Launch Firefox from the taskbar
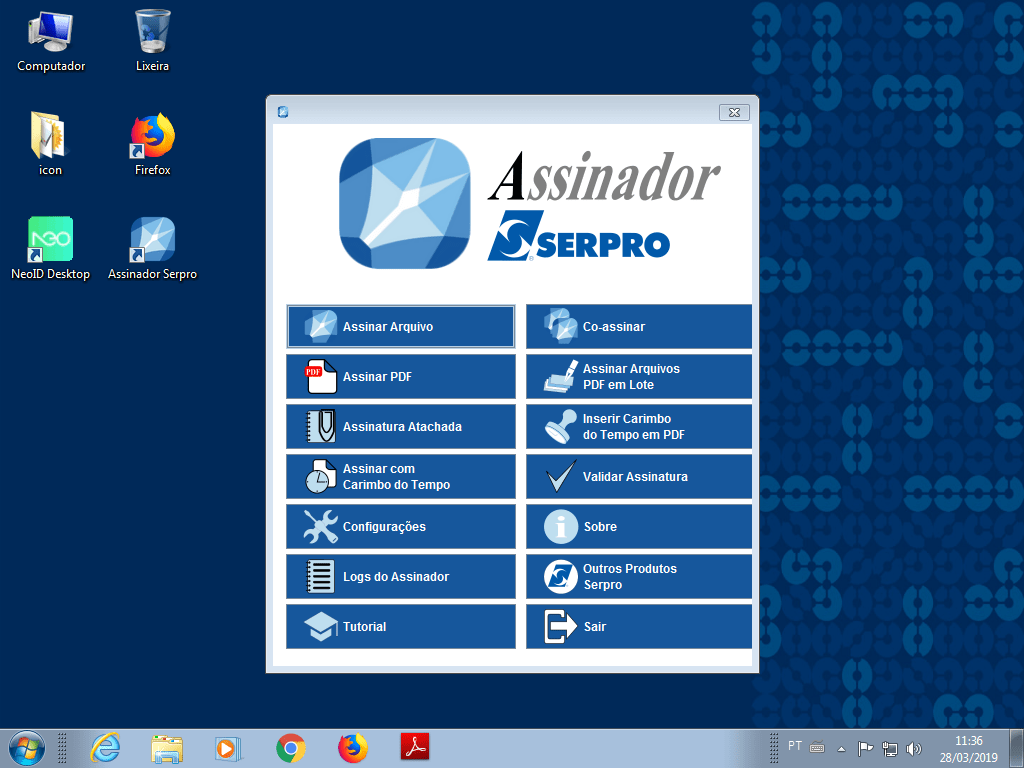This screenshot has width=1024, height=768. (353, 748)
